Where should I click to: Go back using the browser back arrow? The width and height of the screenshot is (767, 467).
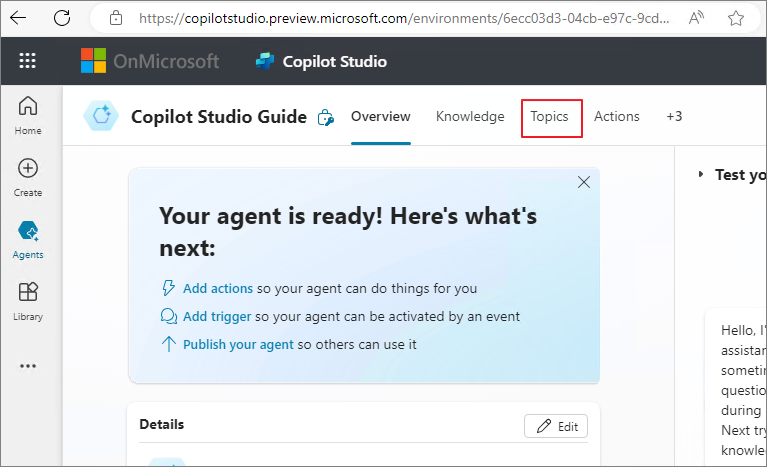[18, 18]
